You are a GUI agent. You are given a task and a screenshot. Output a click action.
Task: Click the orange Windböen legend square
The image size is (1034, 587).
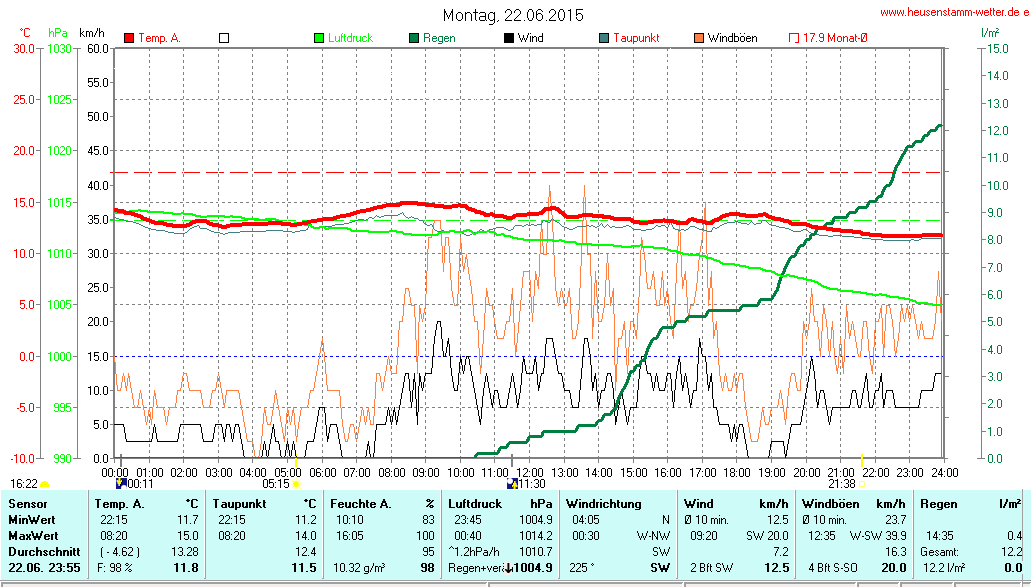[698, 38]
